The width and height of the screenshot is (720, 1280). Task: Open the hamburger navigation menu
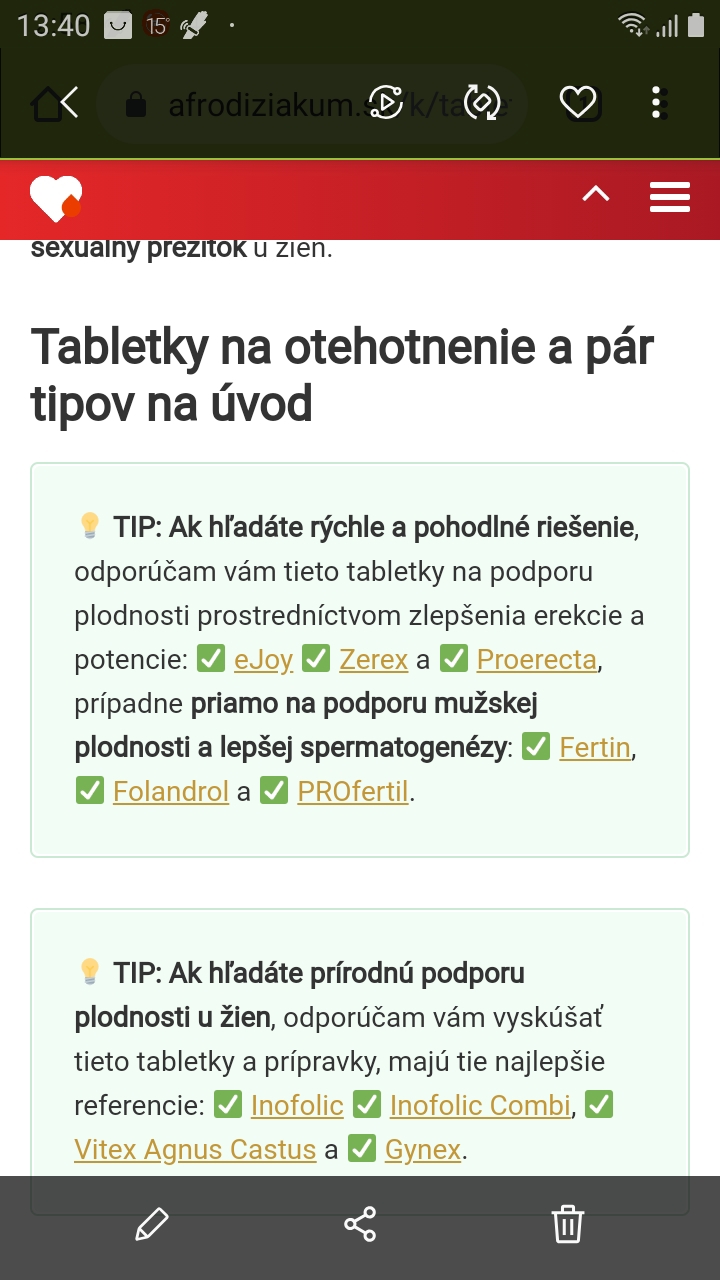tap(670, 197)
